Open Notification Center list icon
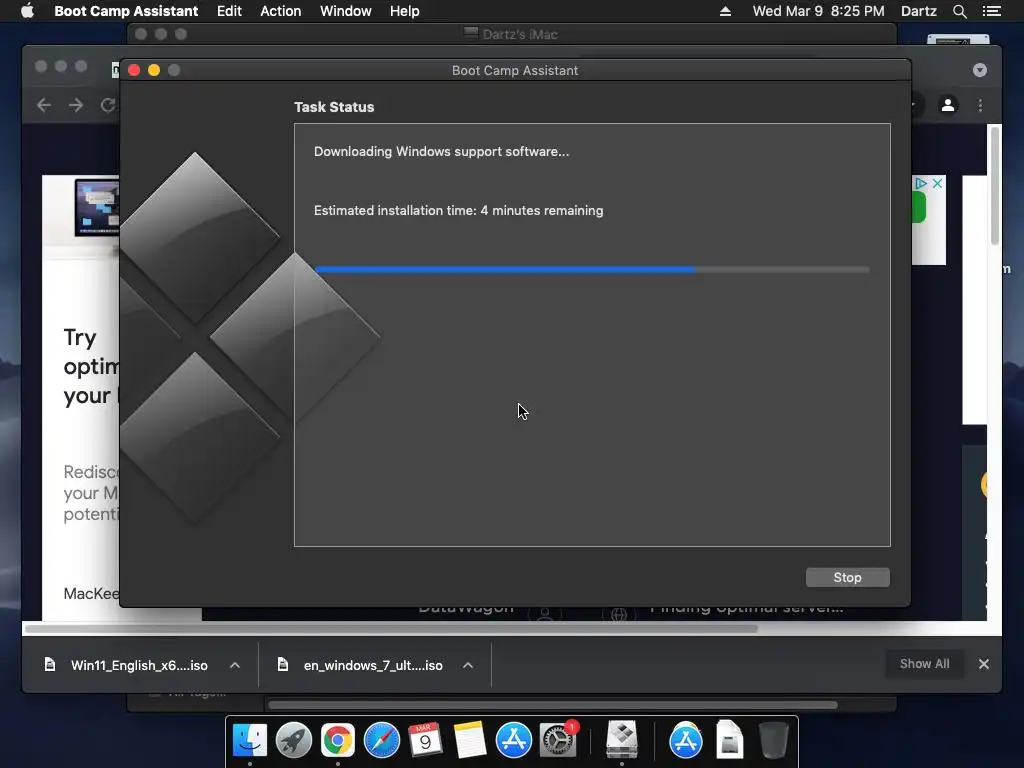The width and height of the screenshot is (1024, 768). (x=991, y=11)
